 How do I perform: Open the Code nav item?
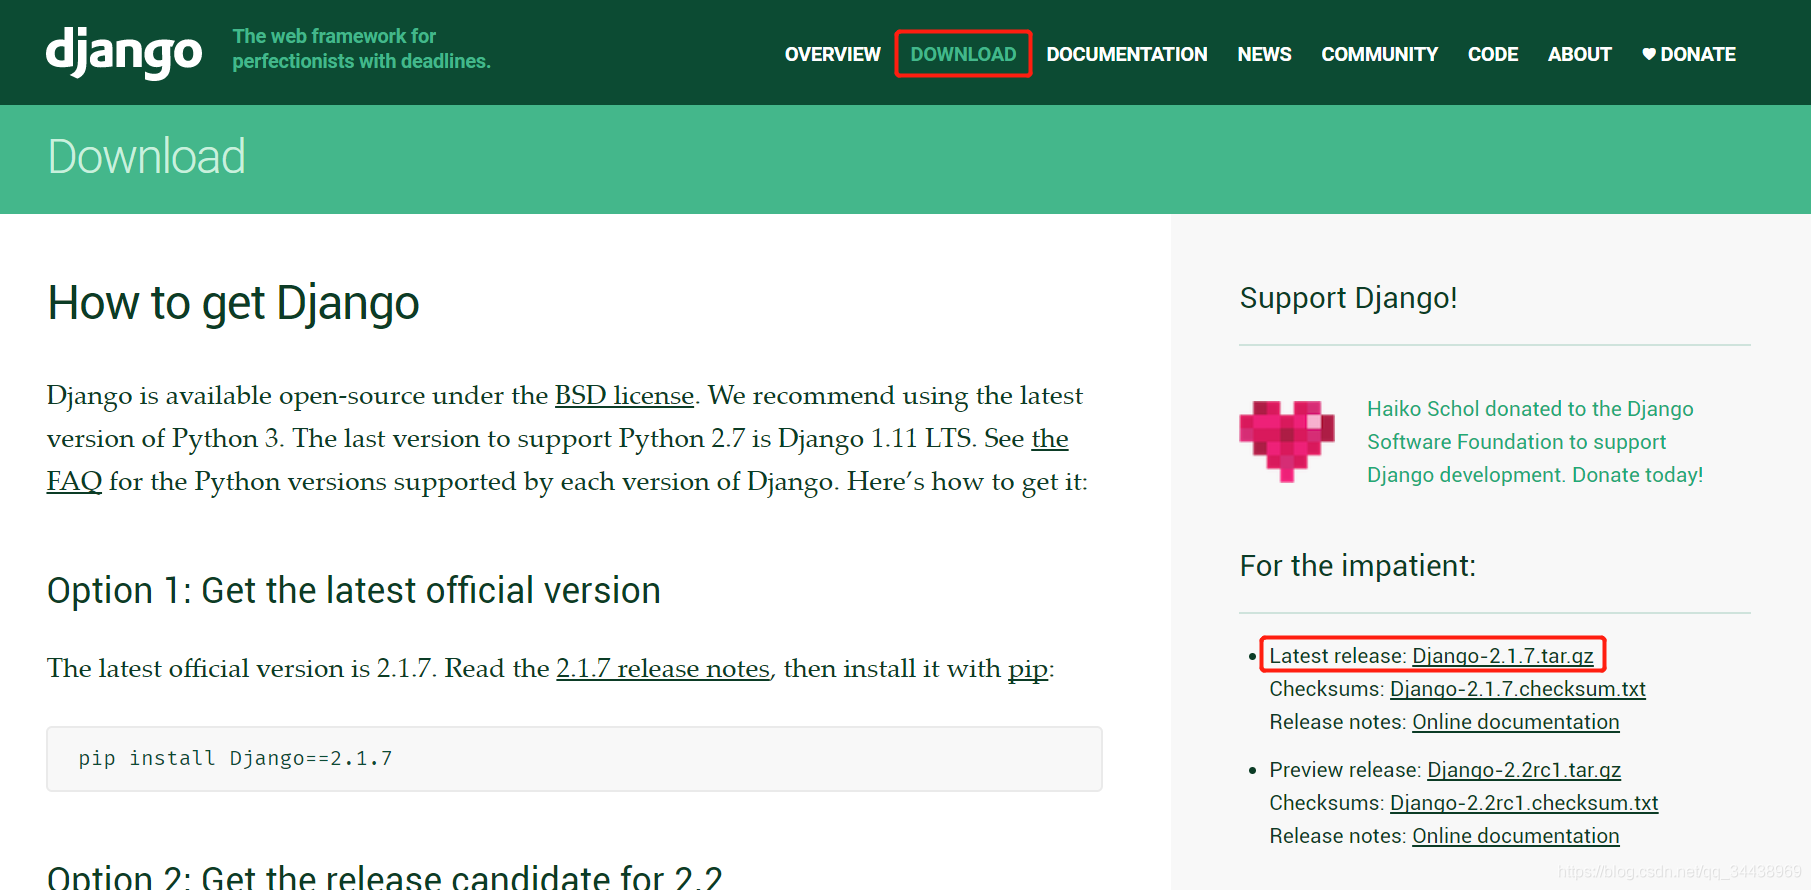coord(1493,54)
